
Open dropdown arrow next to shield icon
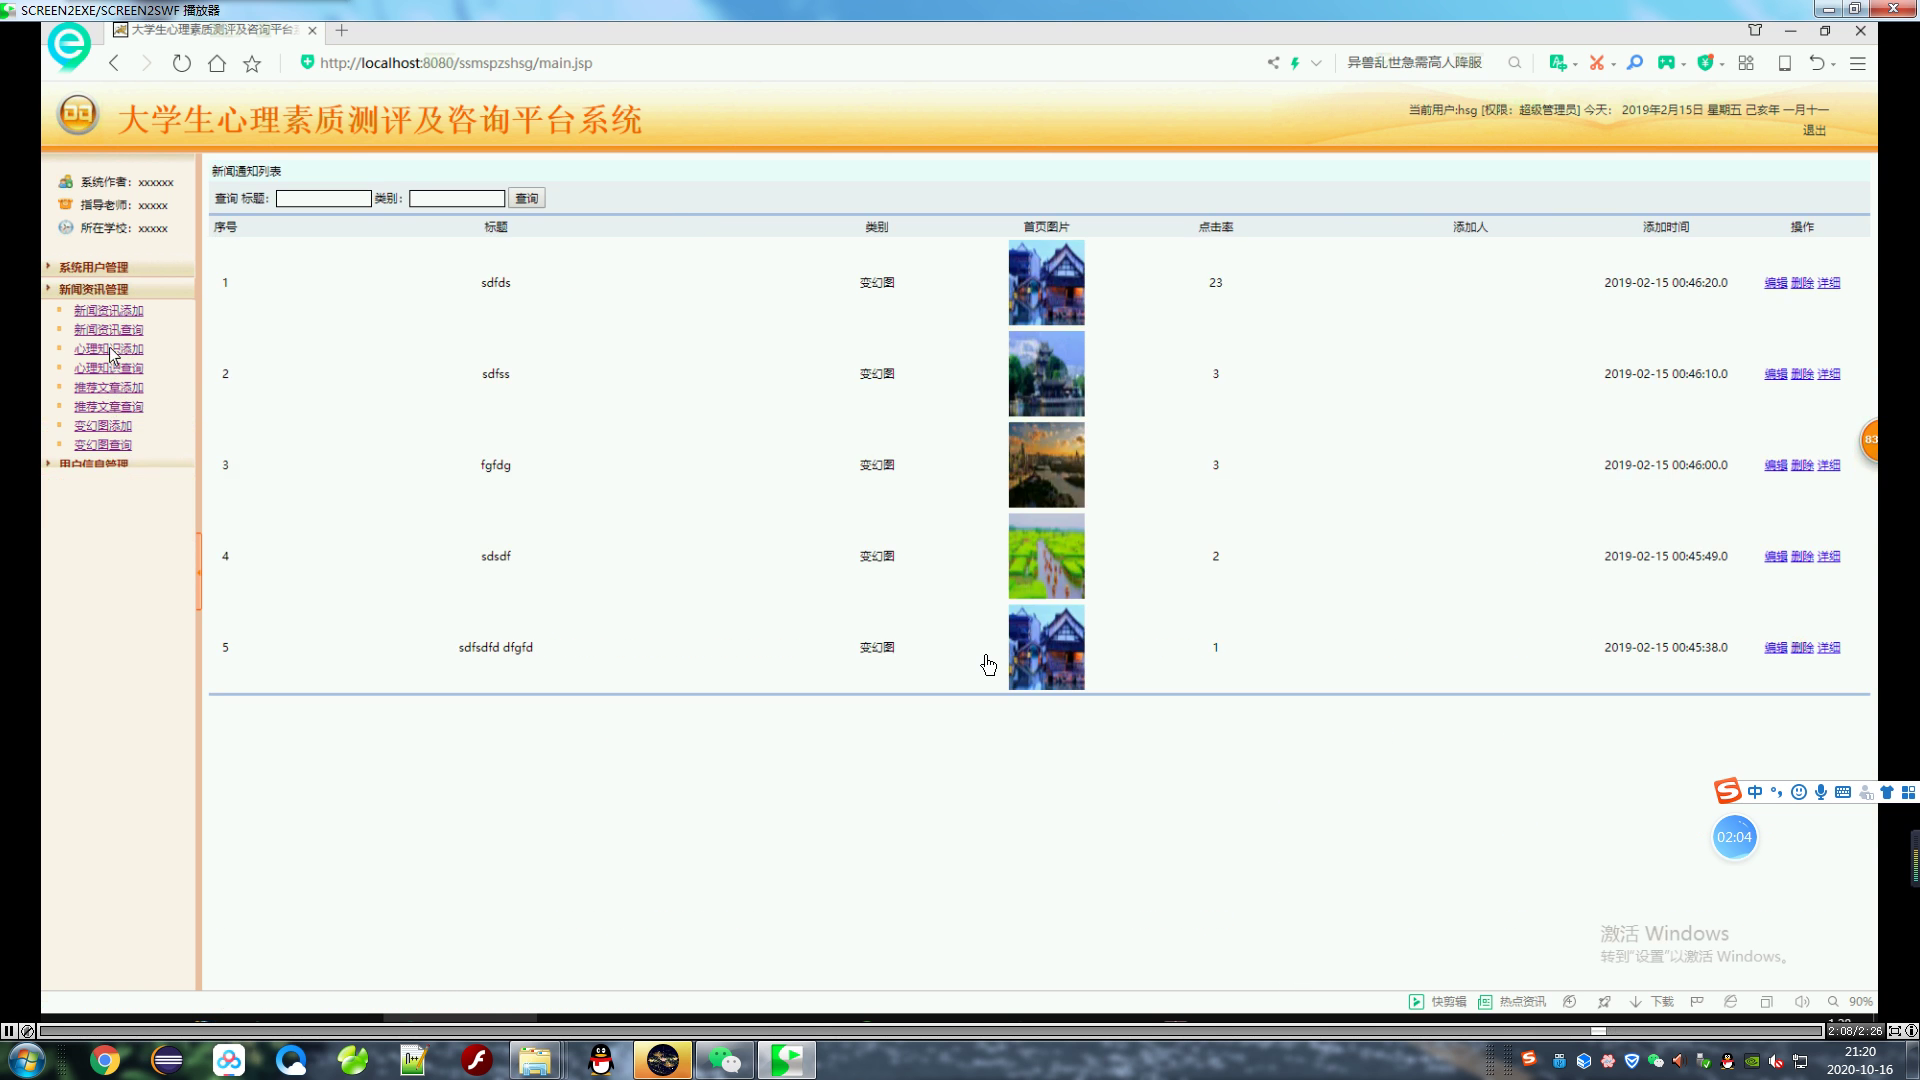pos(1722,64)
